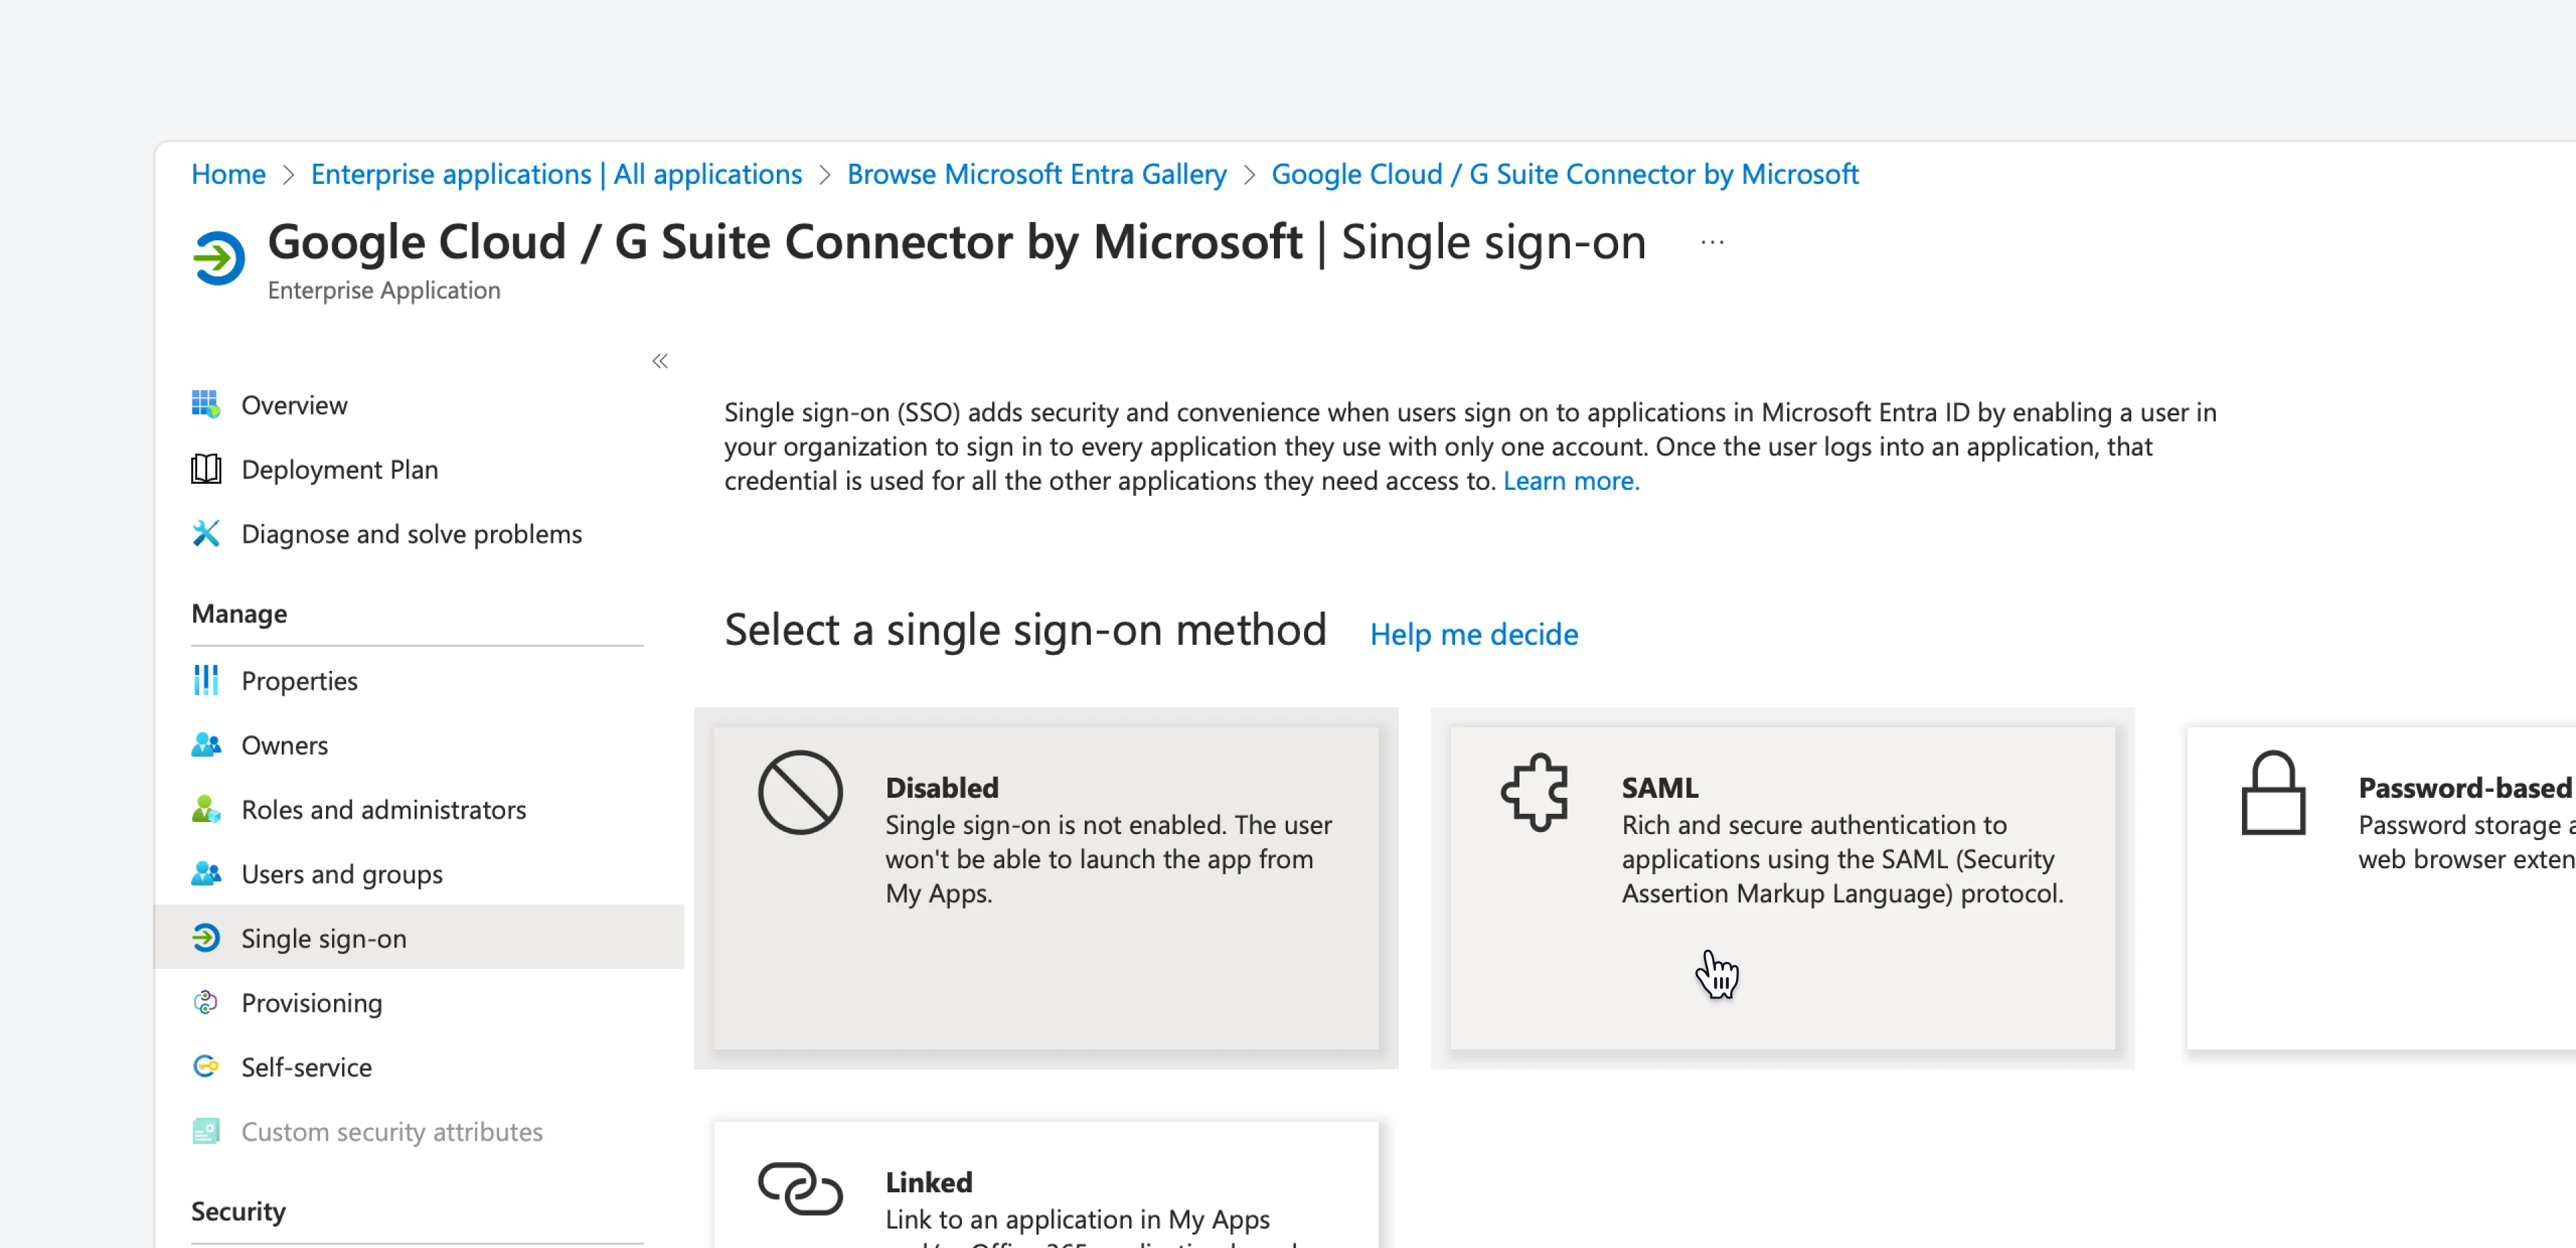
Task: Click the Disabled circle-slash icon
Action: click(x=800, y=792)
